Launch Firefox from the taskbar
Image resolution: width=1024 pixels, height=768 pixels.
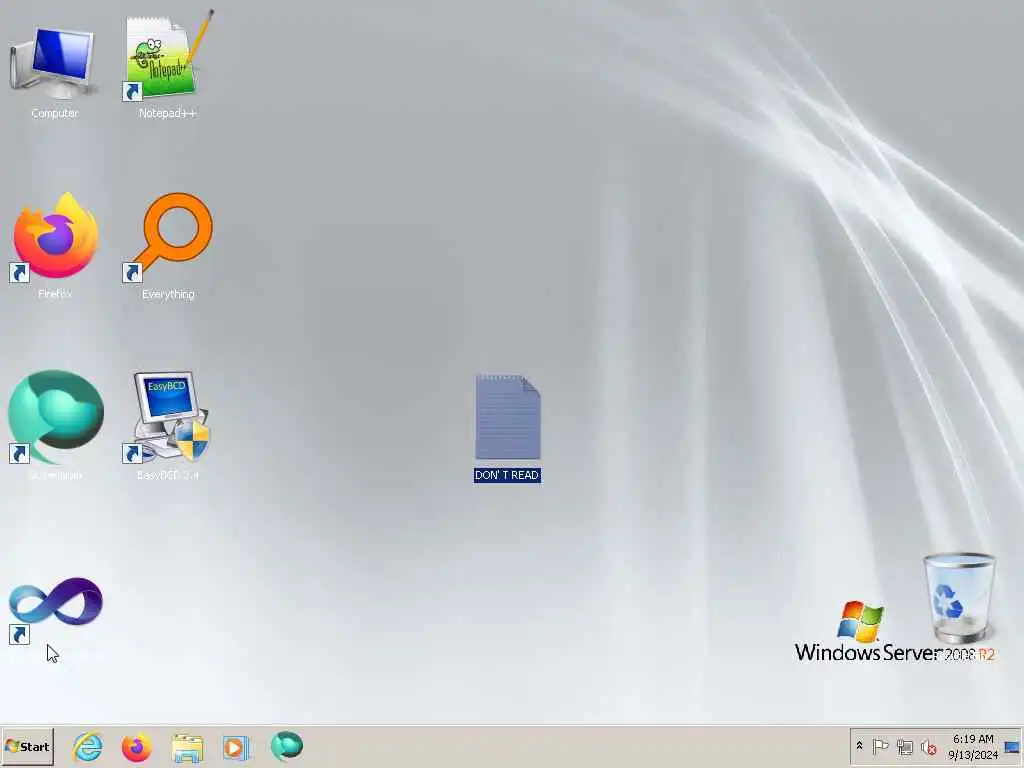pyautogui.click(x=136, y=747)
